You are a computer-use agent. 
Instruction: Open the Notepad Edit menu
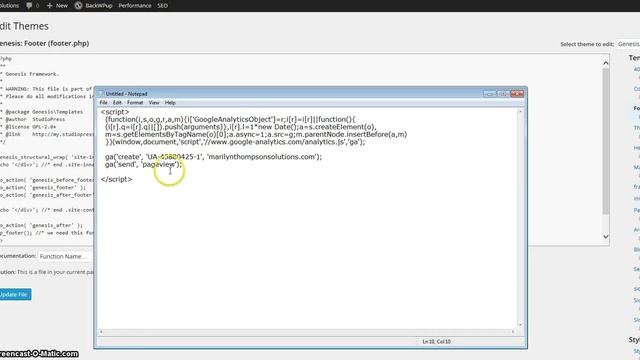pos(117,103)
